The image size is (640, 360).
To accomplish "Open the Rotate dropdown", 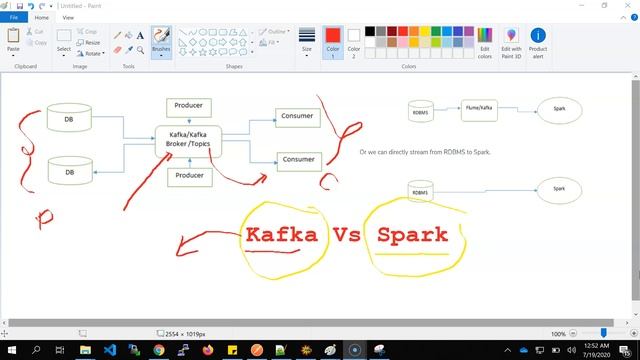I will (91, 53).
